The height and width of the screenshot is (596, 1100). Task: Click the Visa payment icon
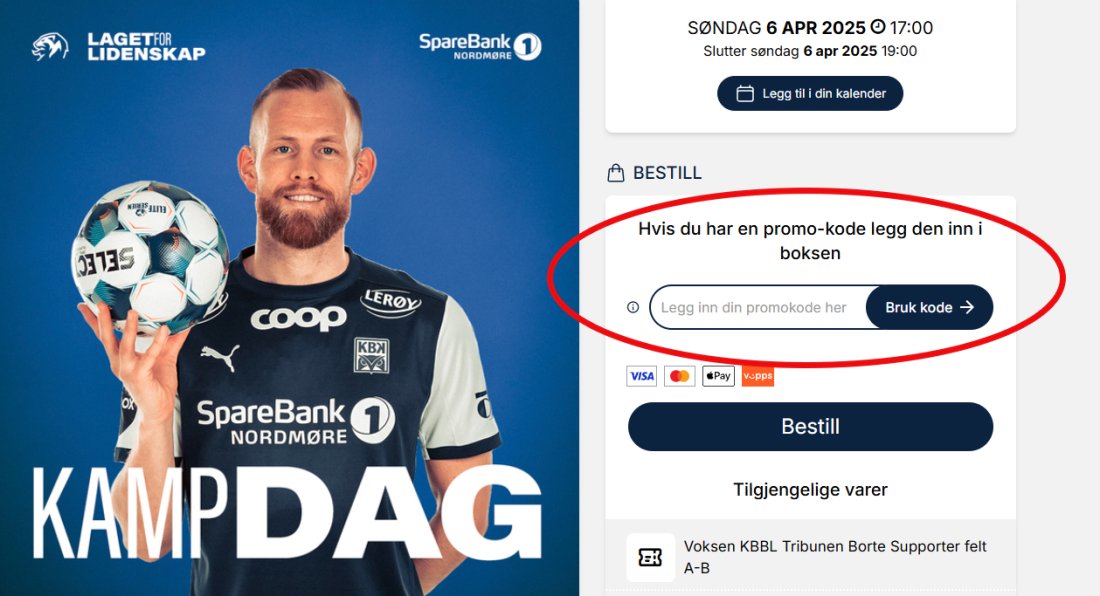[642, 376]
